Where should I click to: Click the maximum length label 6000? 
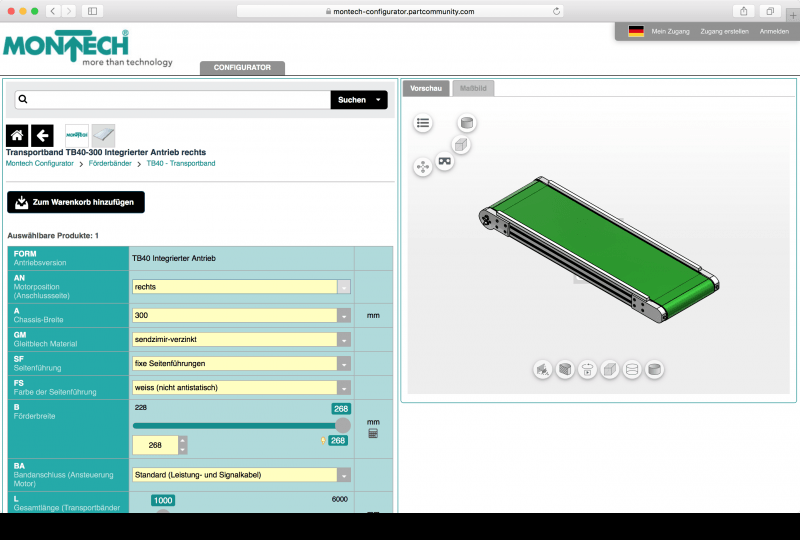(x=340, y=499)
